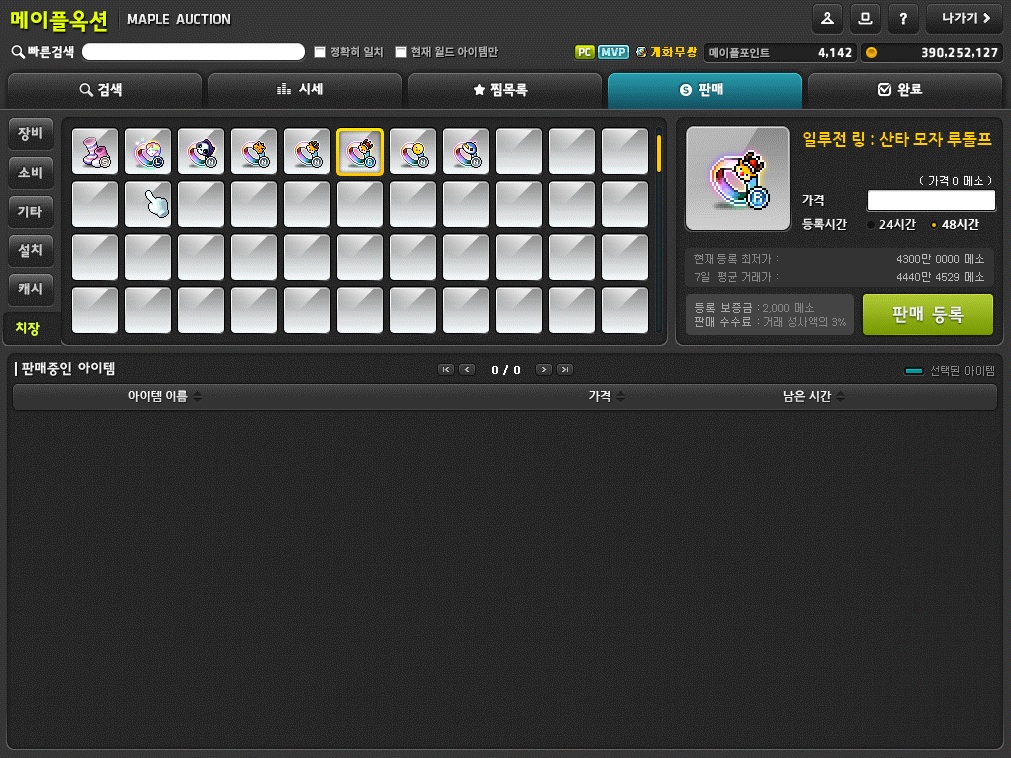Viewport: 1011px width, 758px height.
Task: Select the yellow chick illusion ring
Action: point(413,151)
